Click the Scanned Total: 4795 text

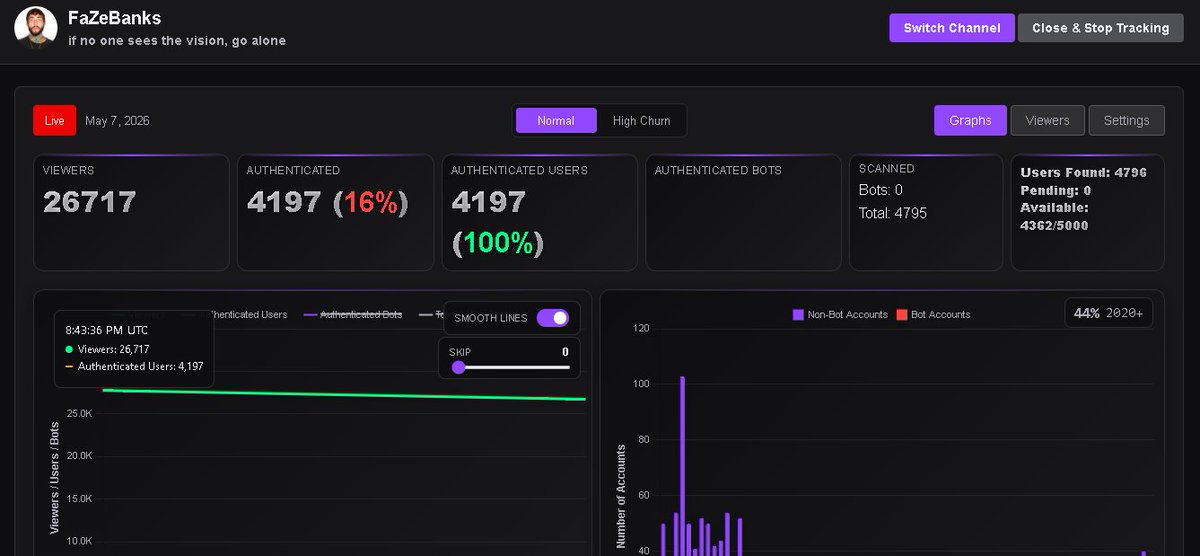tap(893, 213)
